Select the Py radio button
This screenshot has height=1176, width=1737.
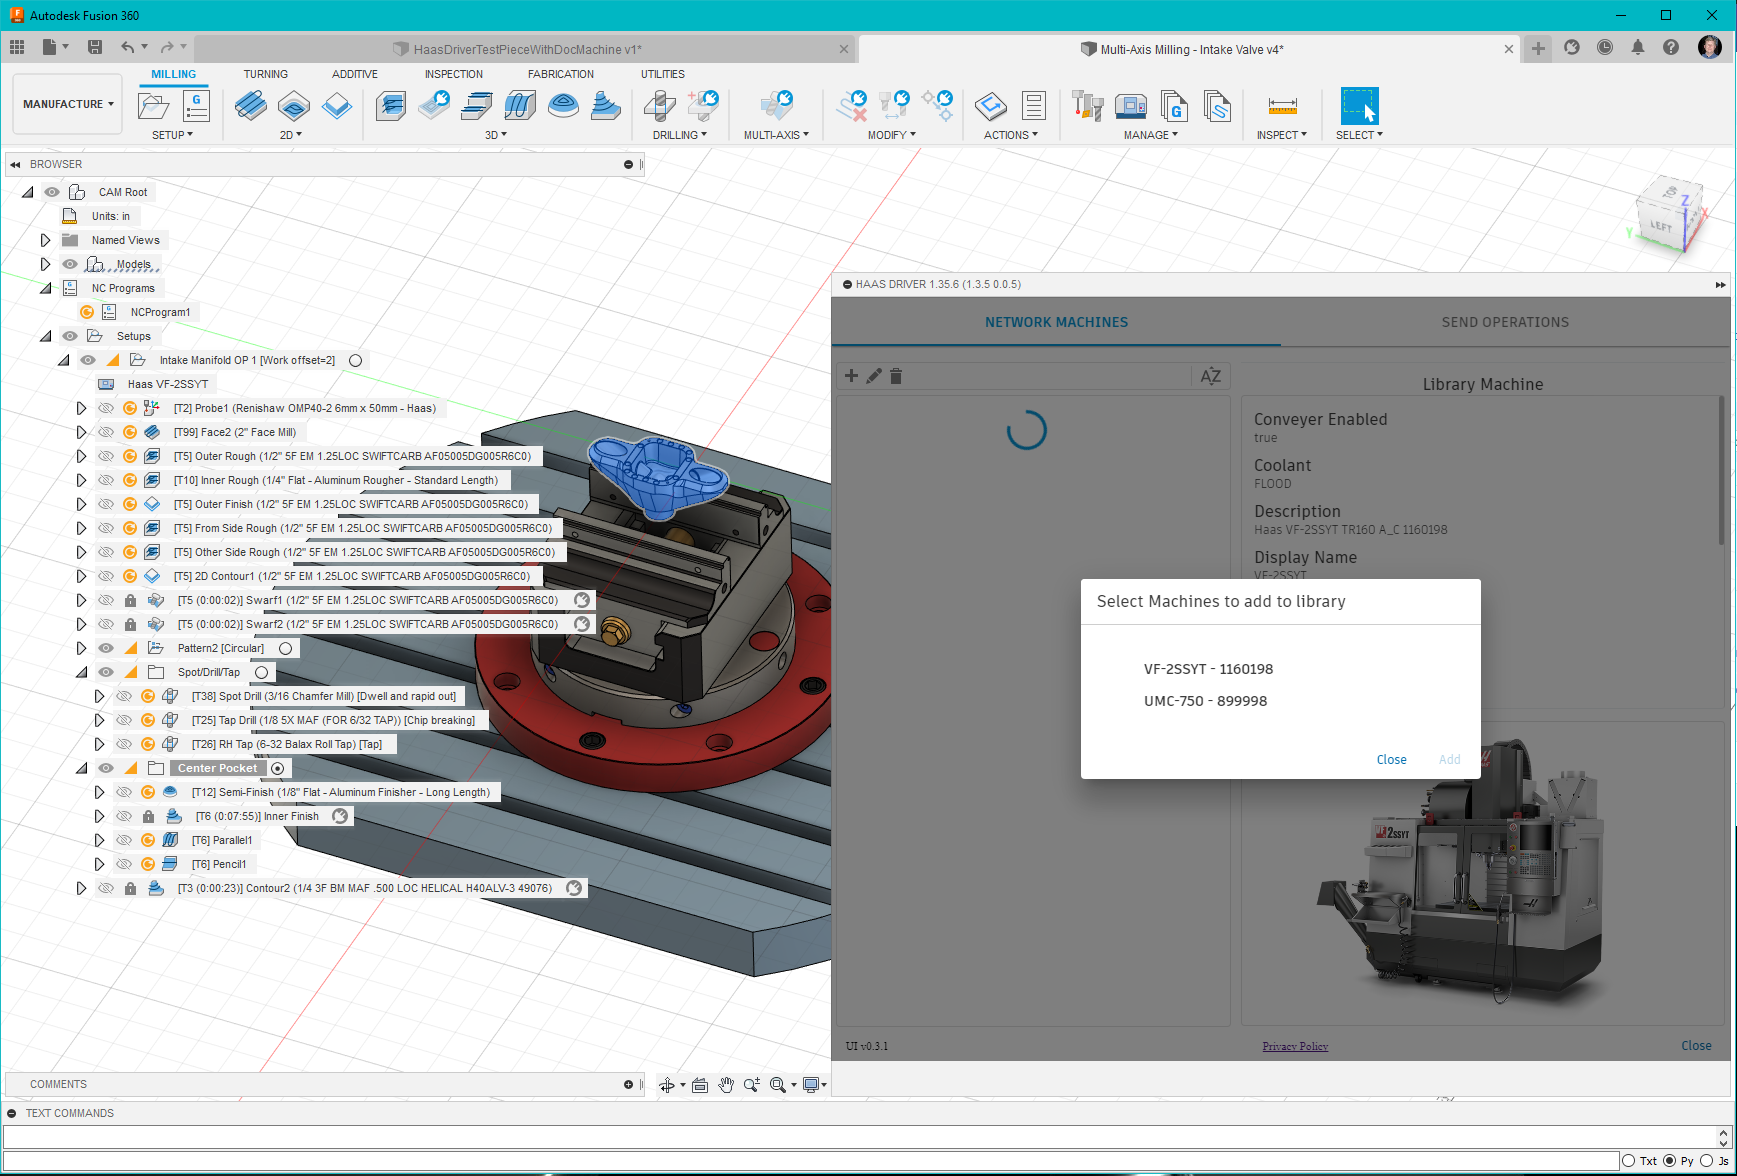tap(1669, 1161)
